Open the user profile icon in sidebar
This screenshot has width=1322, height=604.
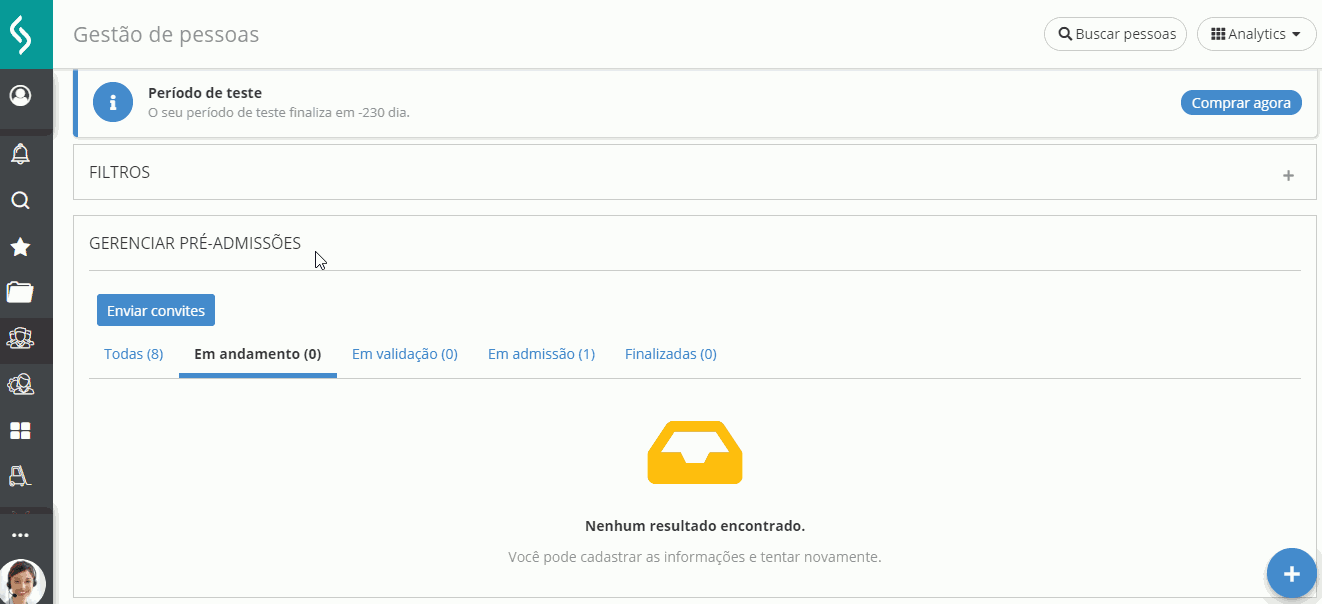20,96
